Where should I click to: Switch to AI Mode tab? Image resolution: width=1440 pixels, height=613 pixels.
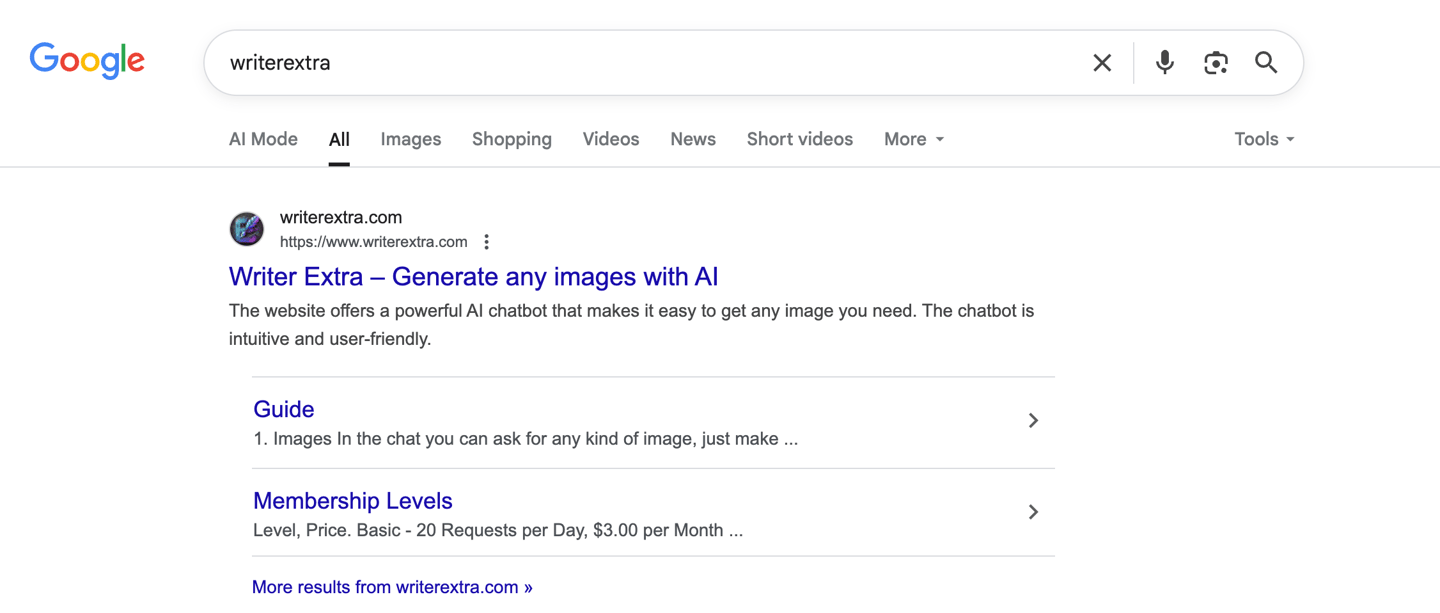[x=263, y=139]
